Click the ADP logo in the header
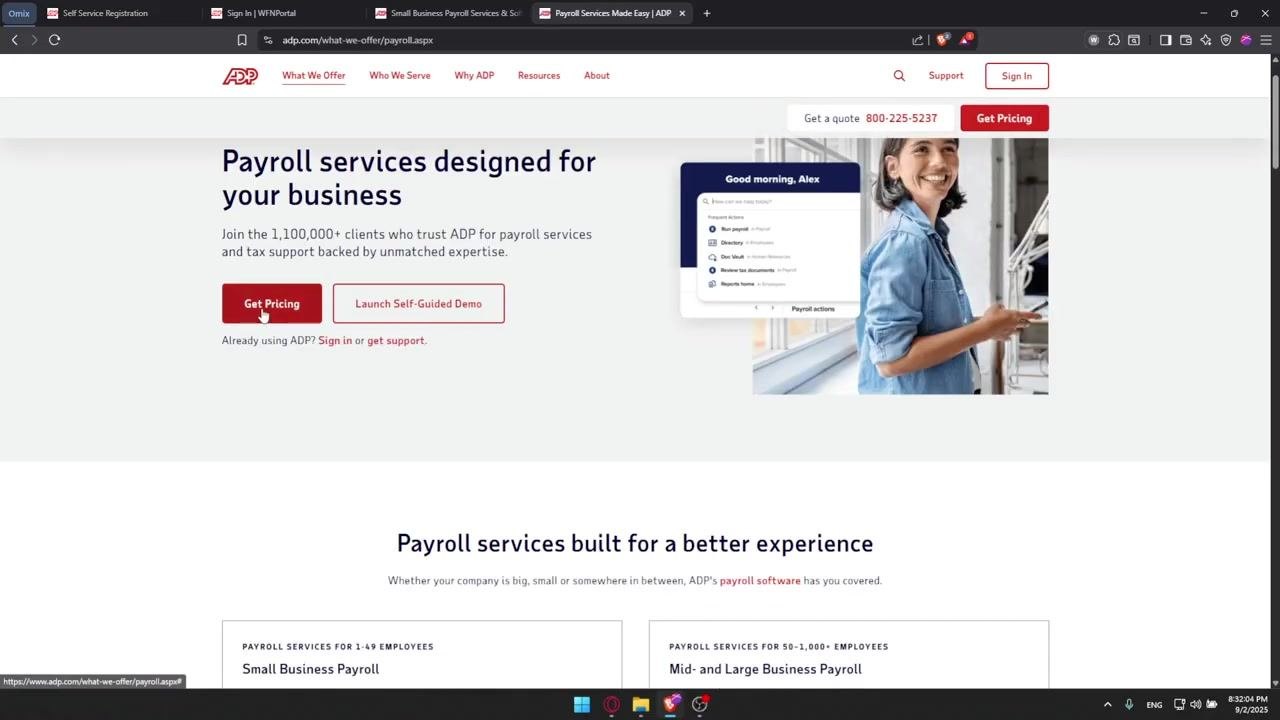The height and width of the screenshot is (720, 1280). click(x=240, y=76)
